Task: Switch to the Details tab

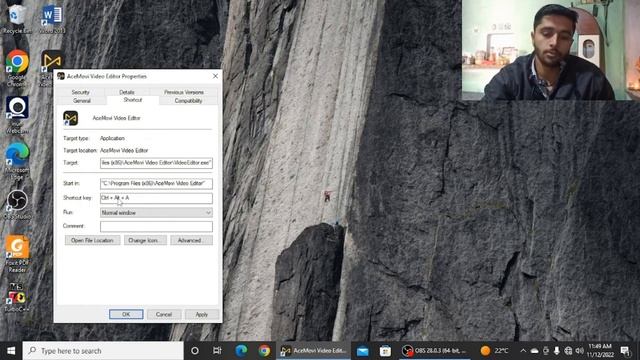Action: point(127,92)
